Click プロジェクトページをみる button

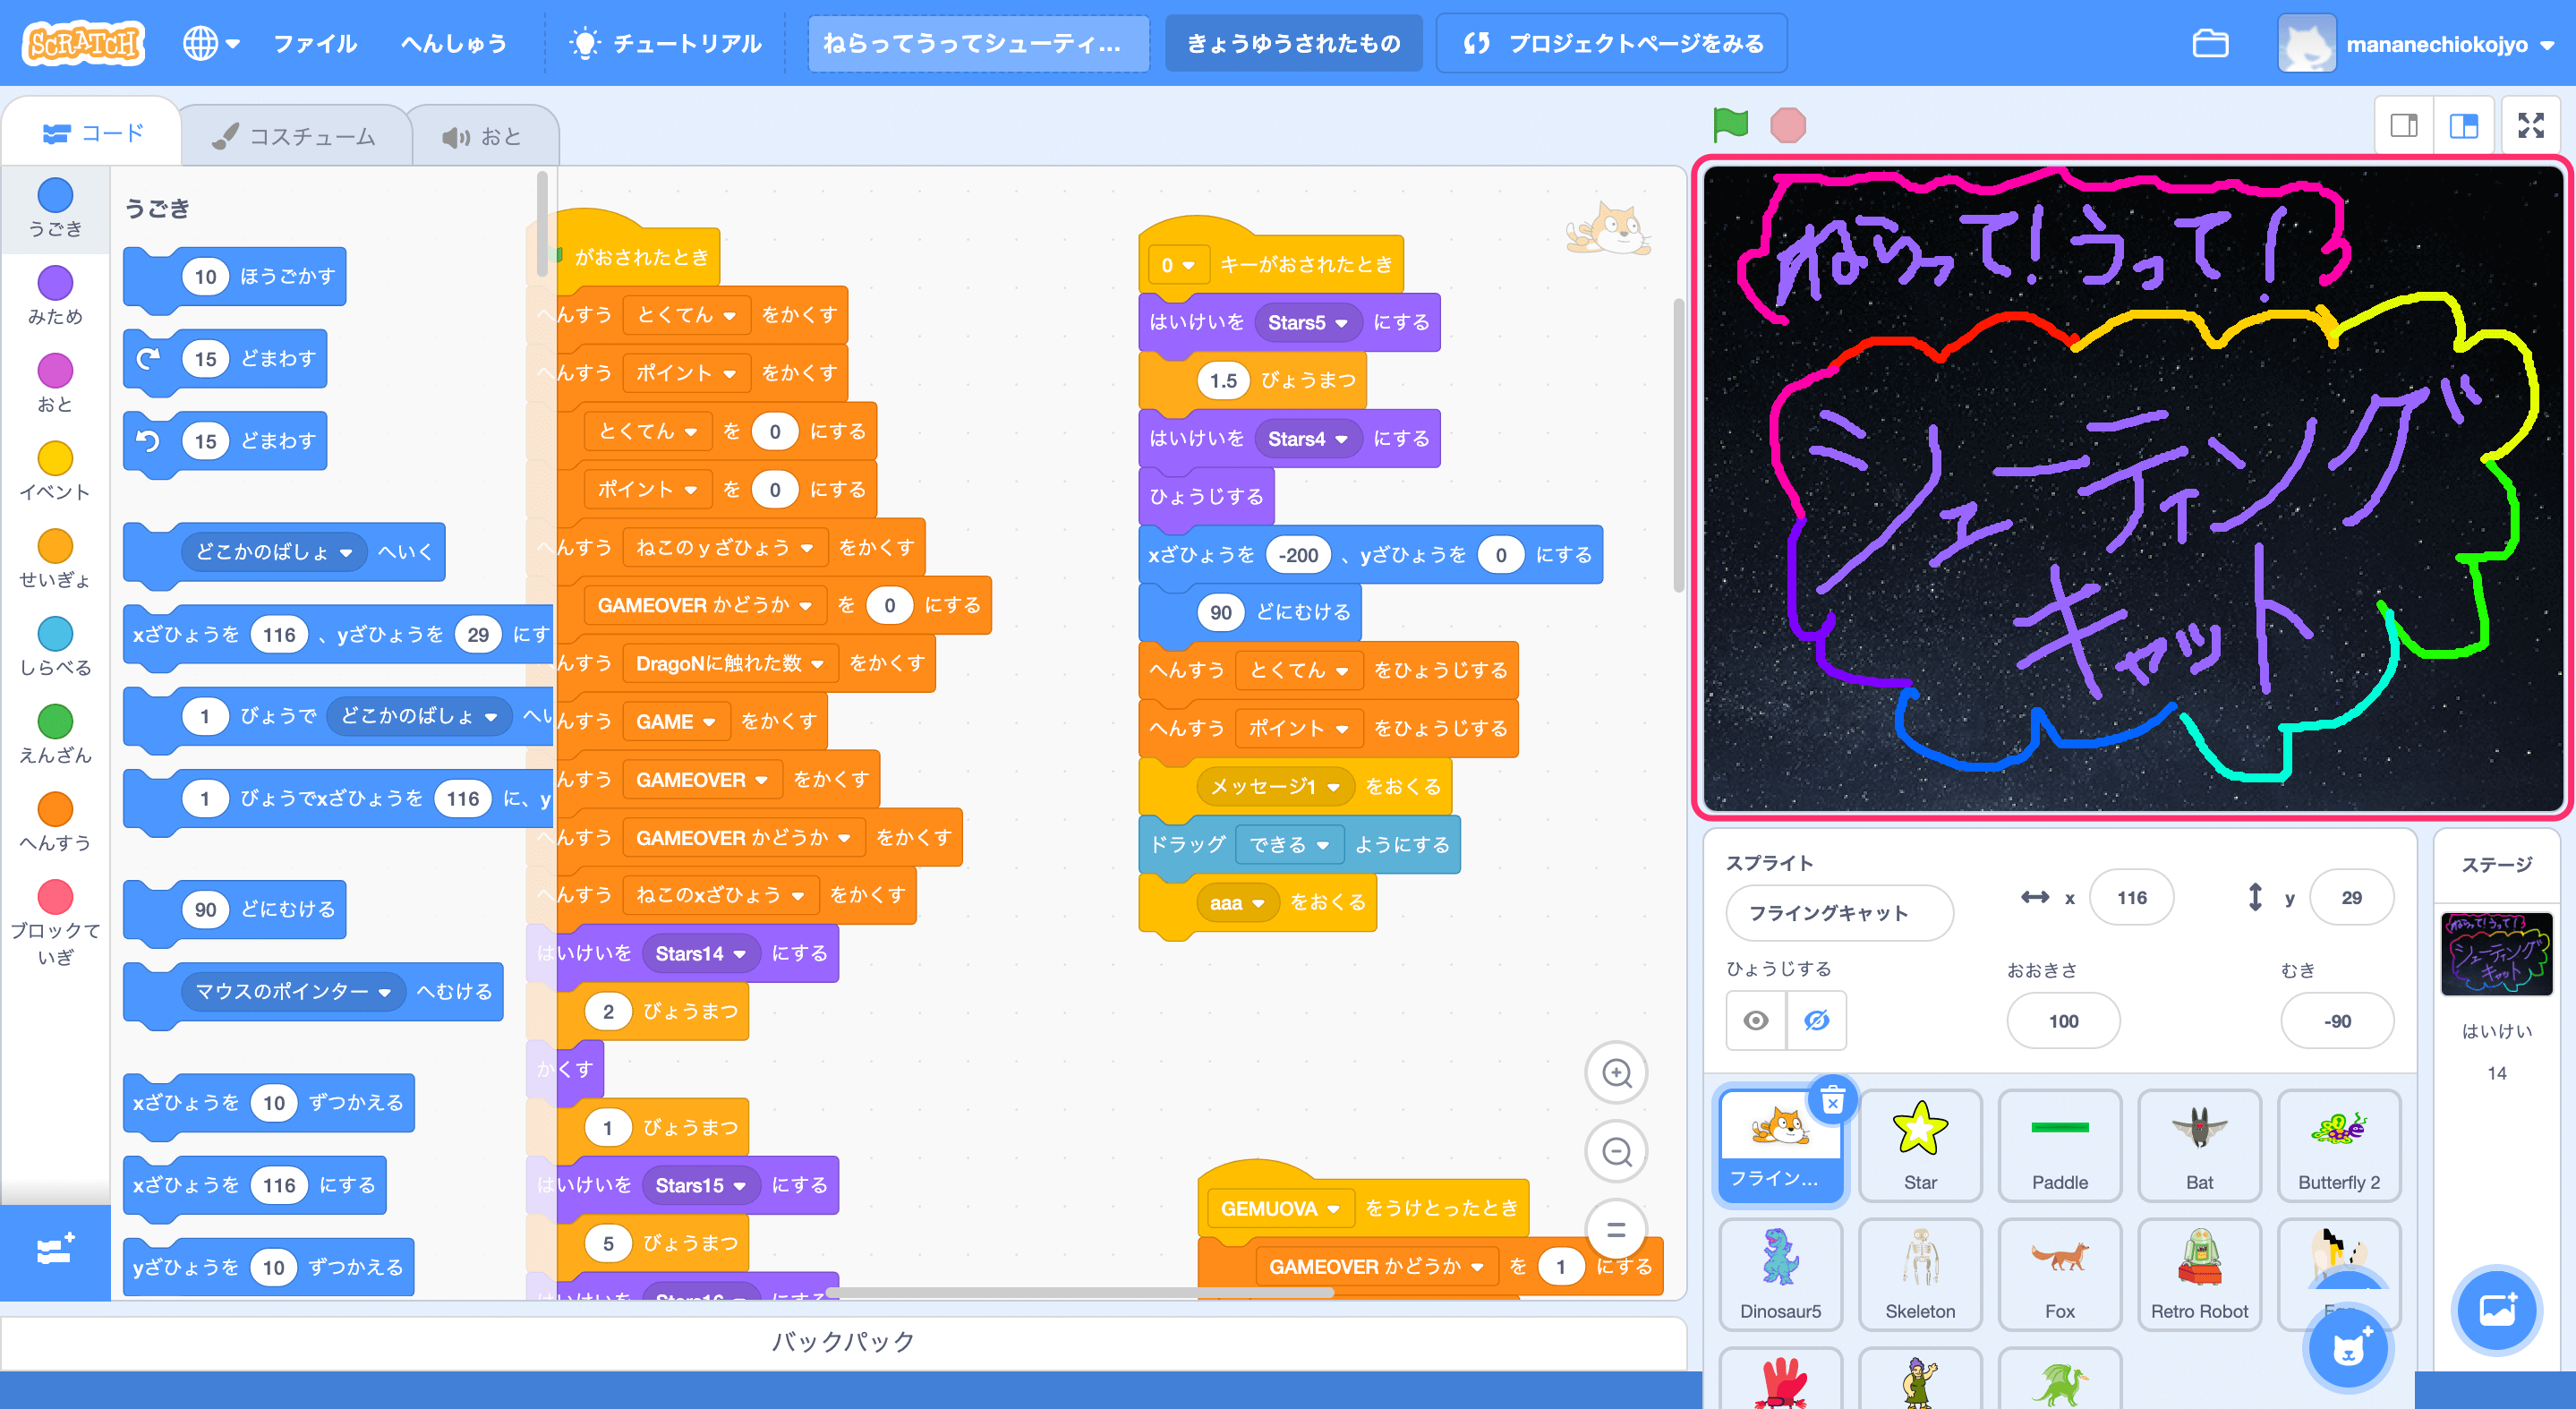click(x=1612, y=44)
